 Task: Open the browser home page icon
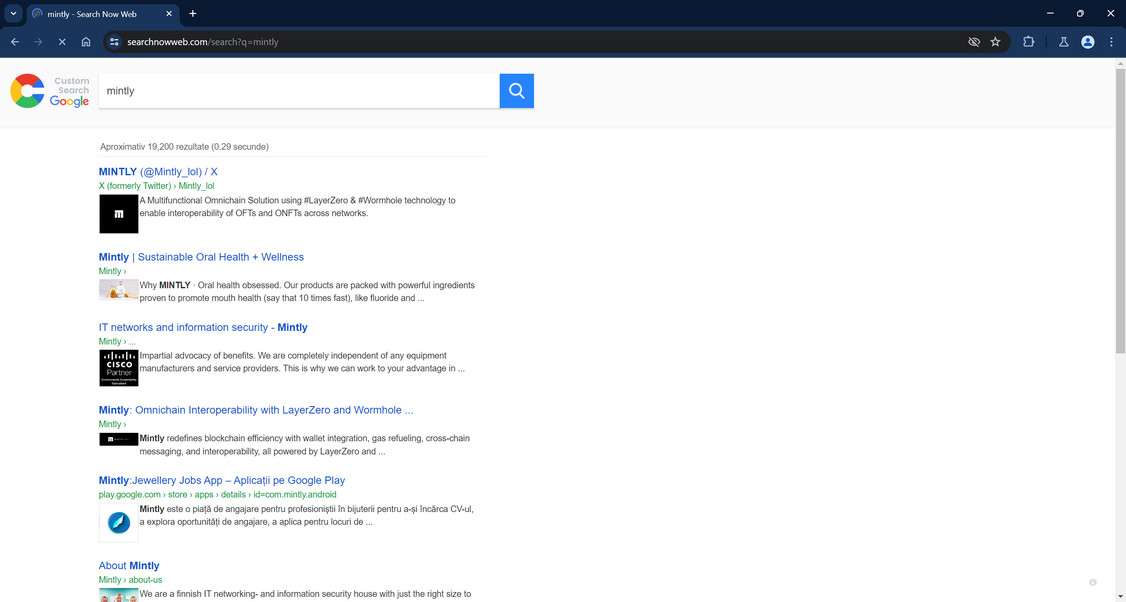86,41
